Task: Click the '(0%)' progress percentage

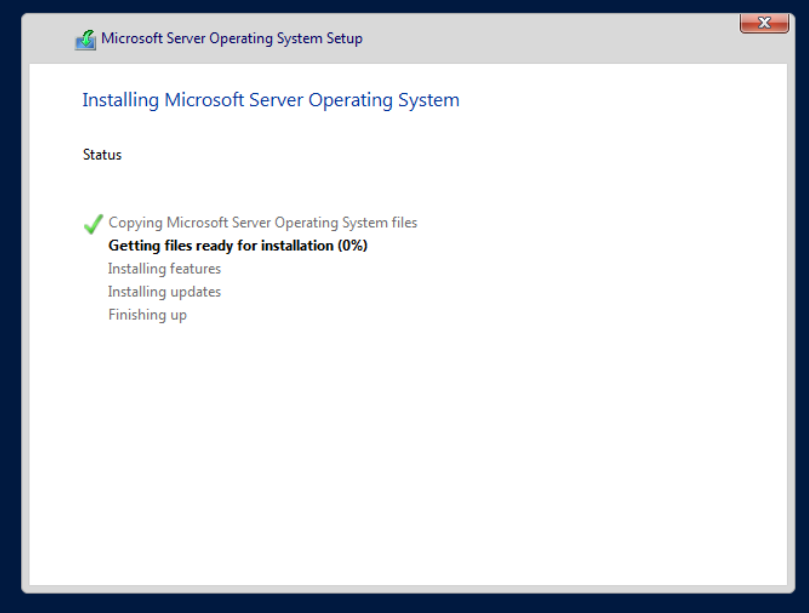Action: coord(352,246)
